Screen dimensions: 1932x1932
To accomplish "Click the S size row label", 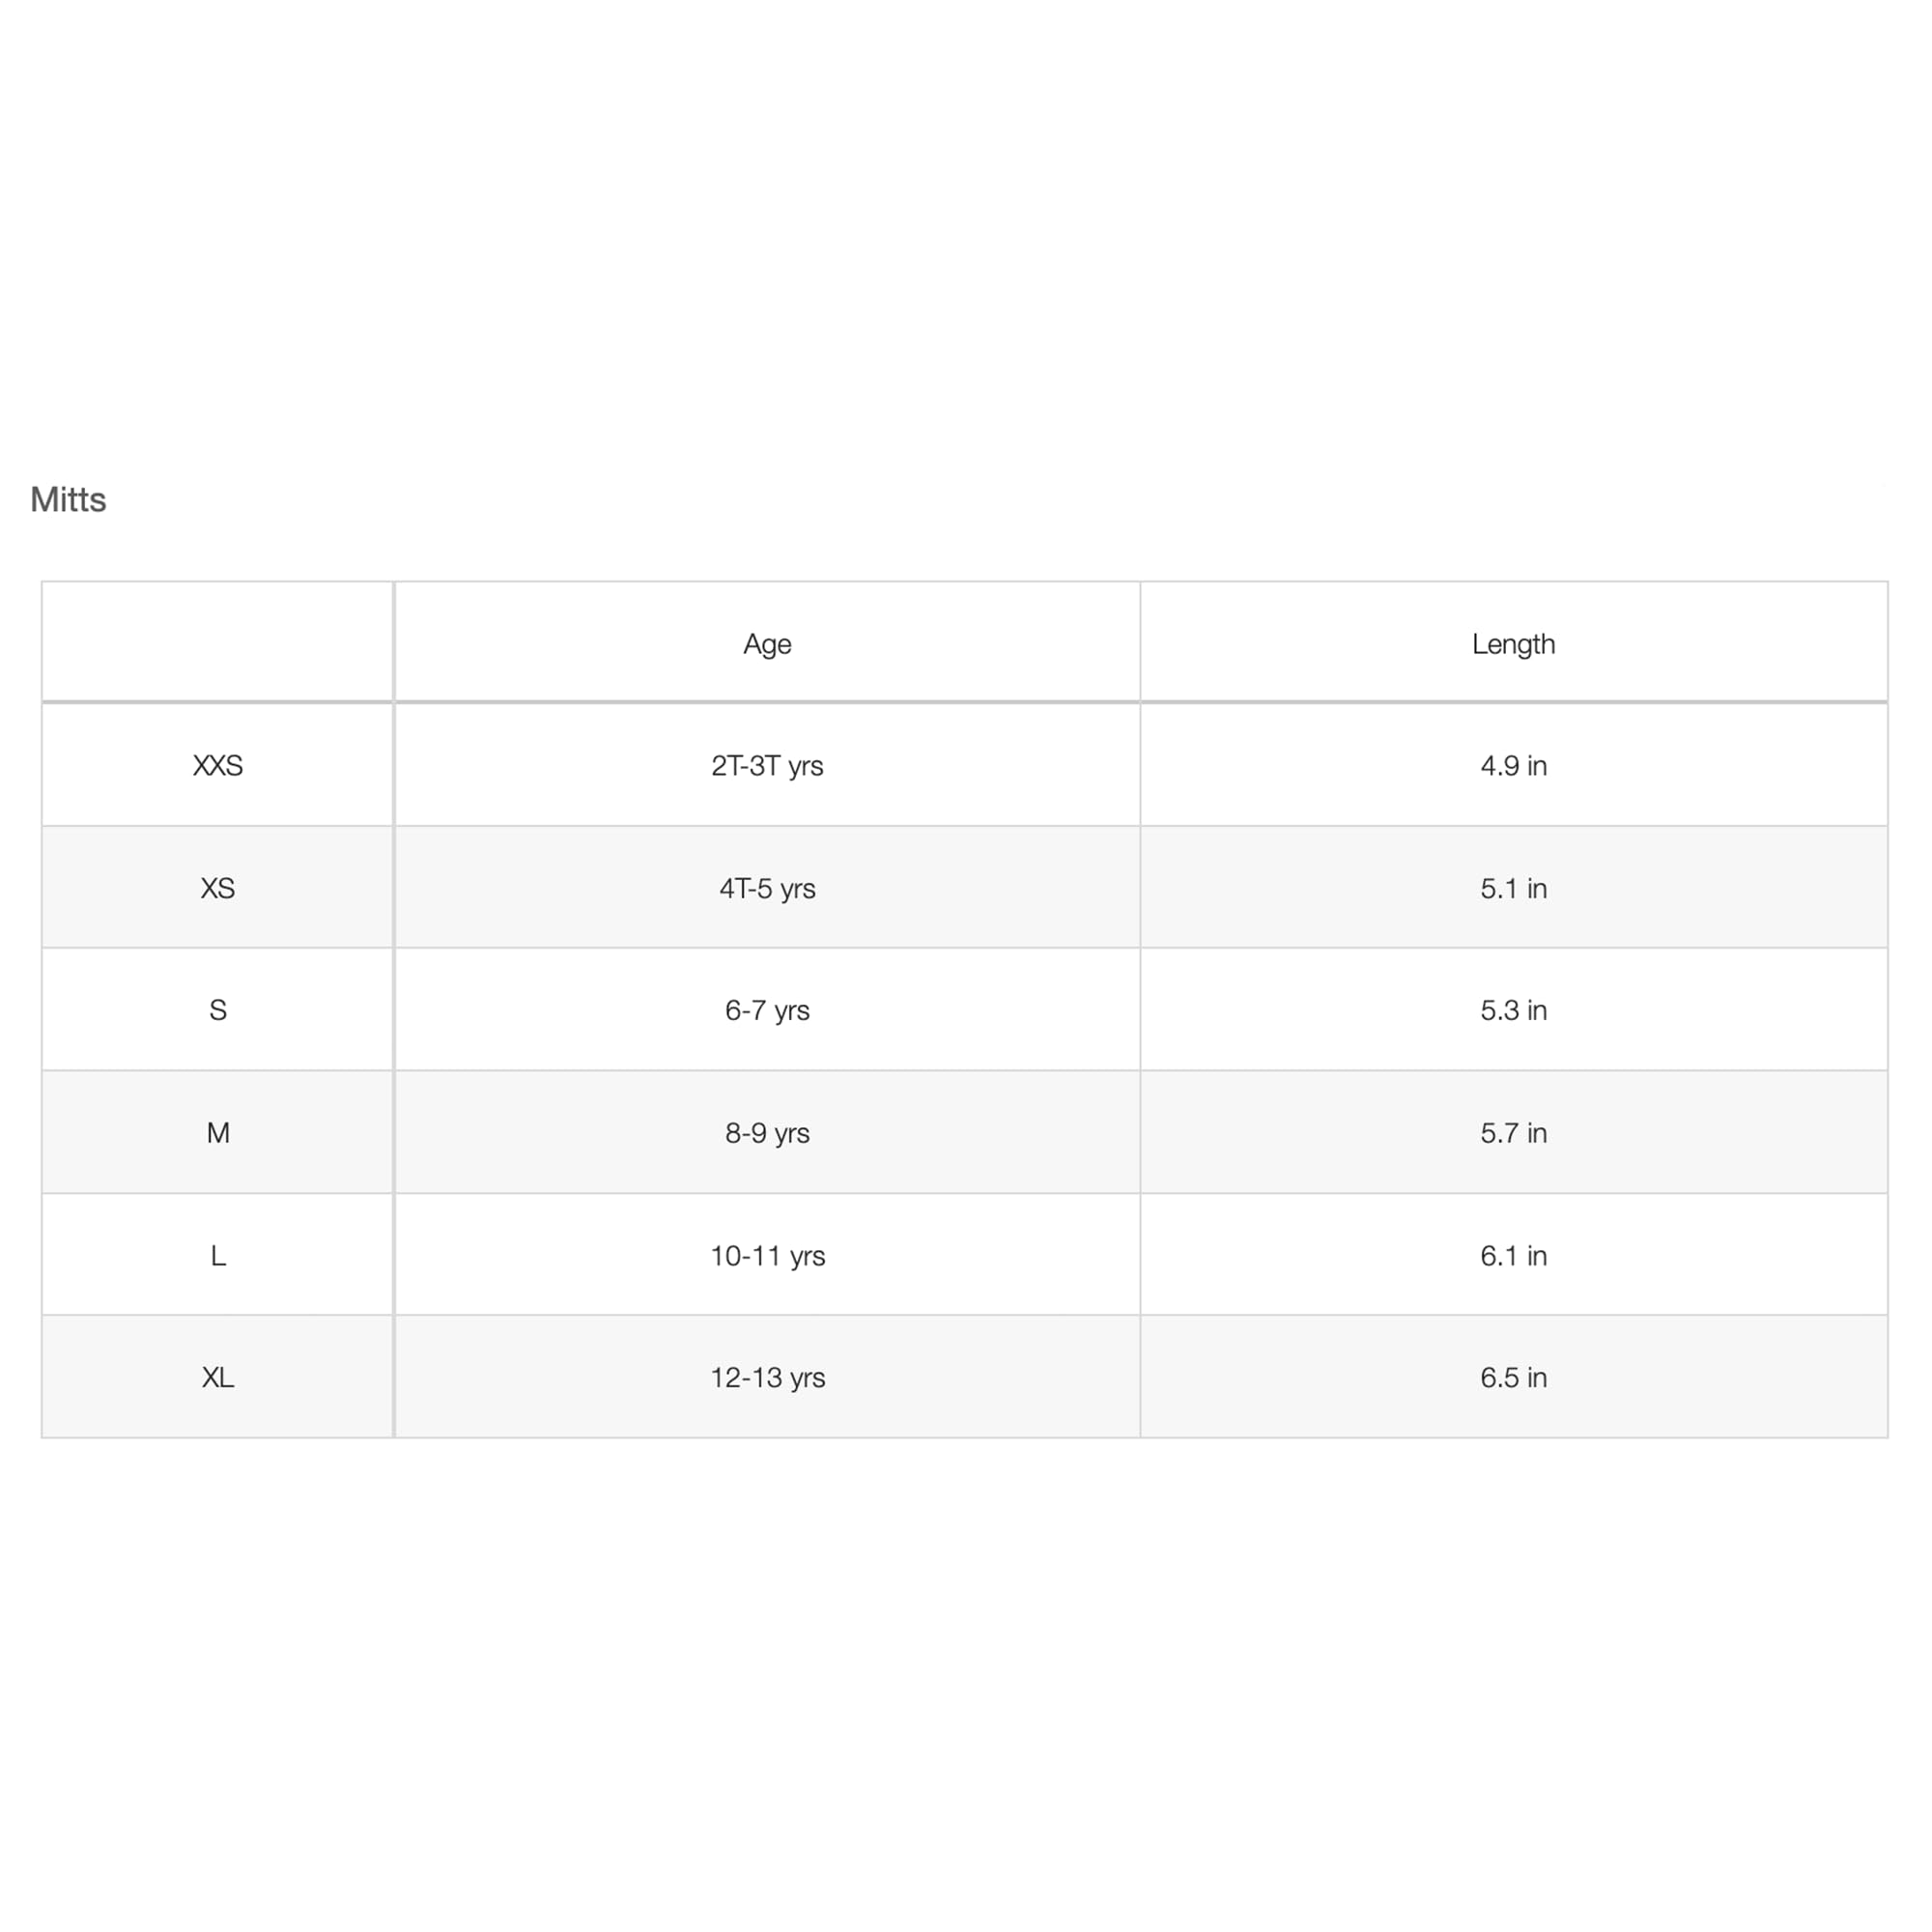I will [x=218, y=1010].
